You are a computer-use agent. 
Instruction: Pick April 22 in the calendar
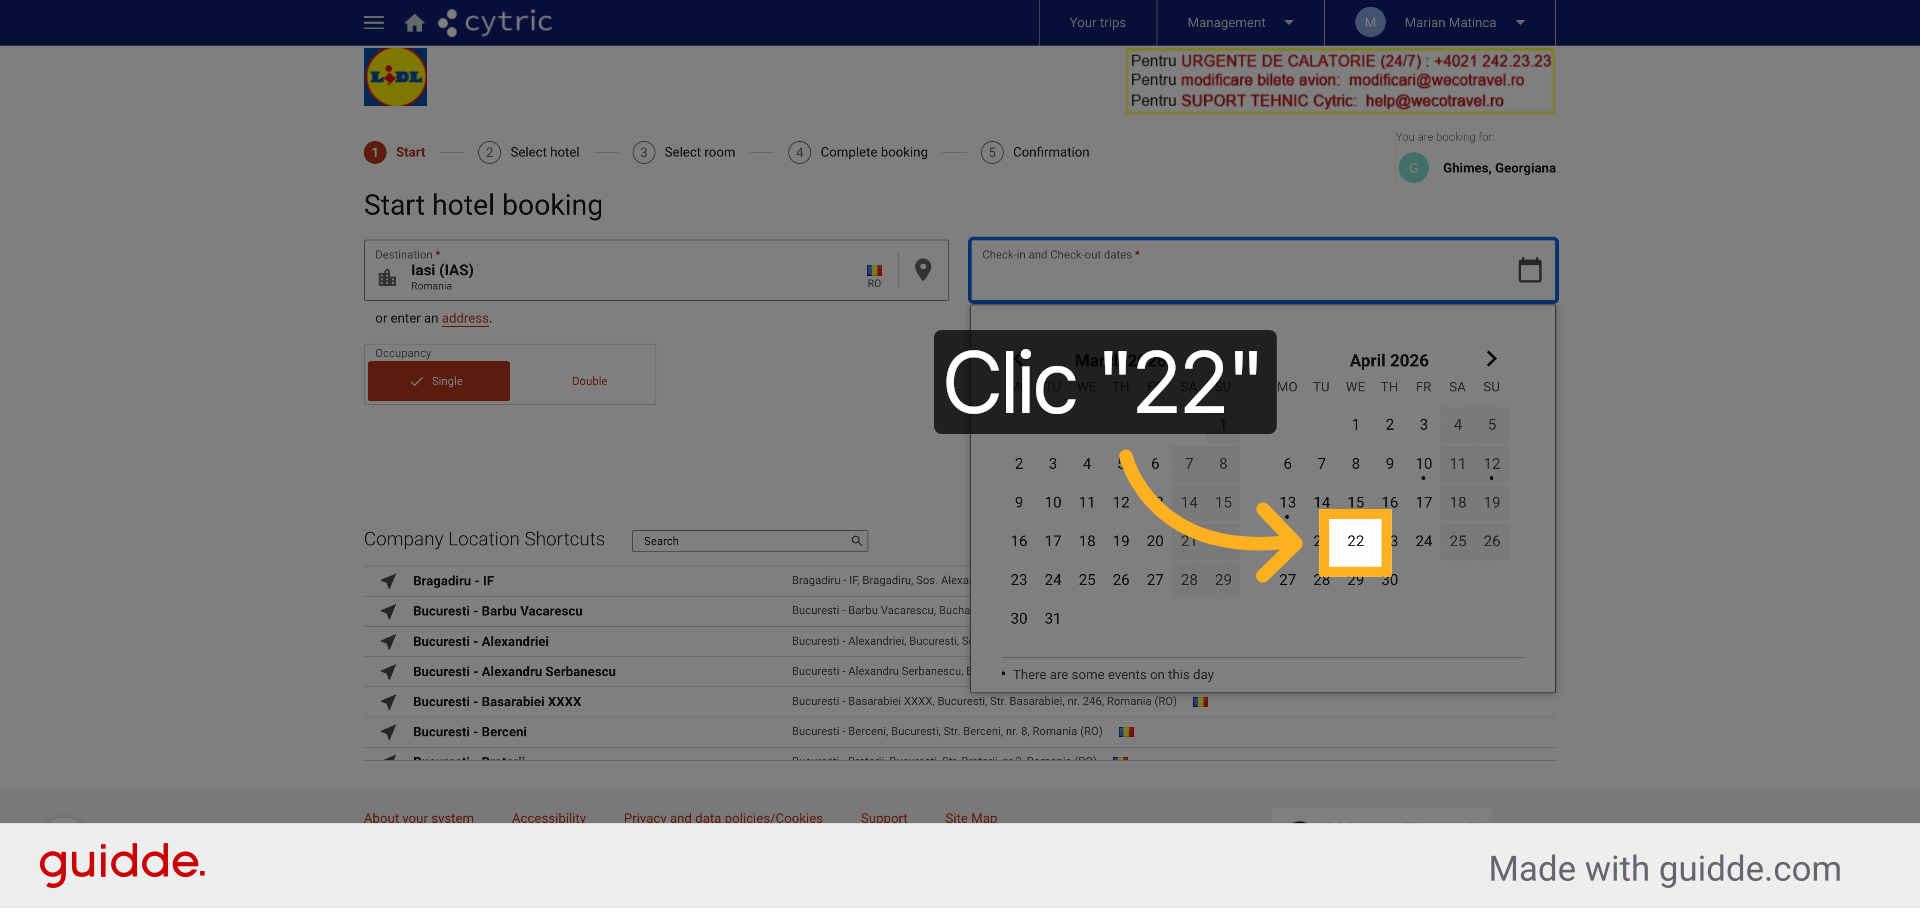point(1355,541)
